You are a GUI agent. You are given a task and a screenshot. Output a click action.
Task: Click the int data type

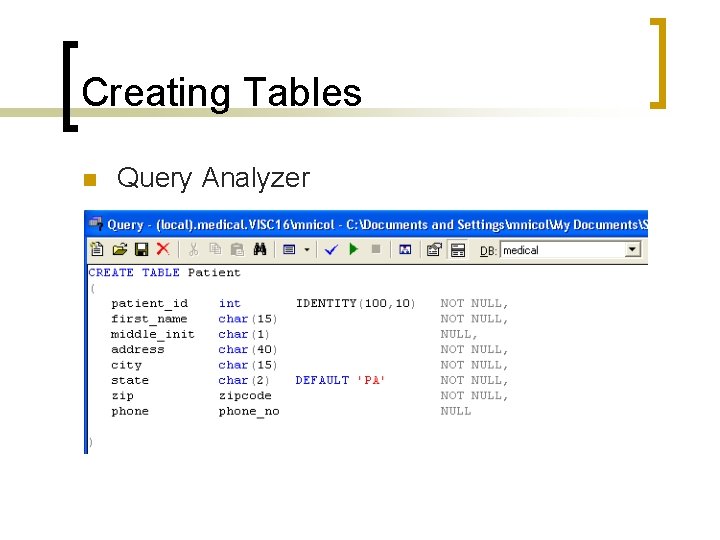click(230, 304)
